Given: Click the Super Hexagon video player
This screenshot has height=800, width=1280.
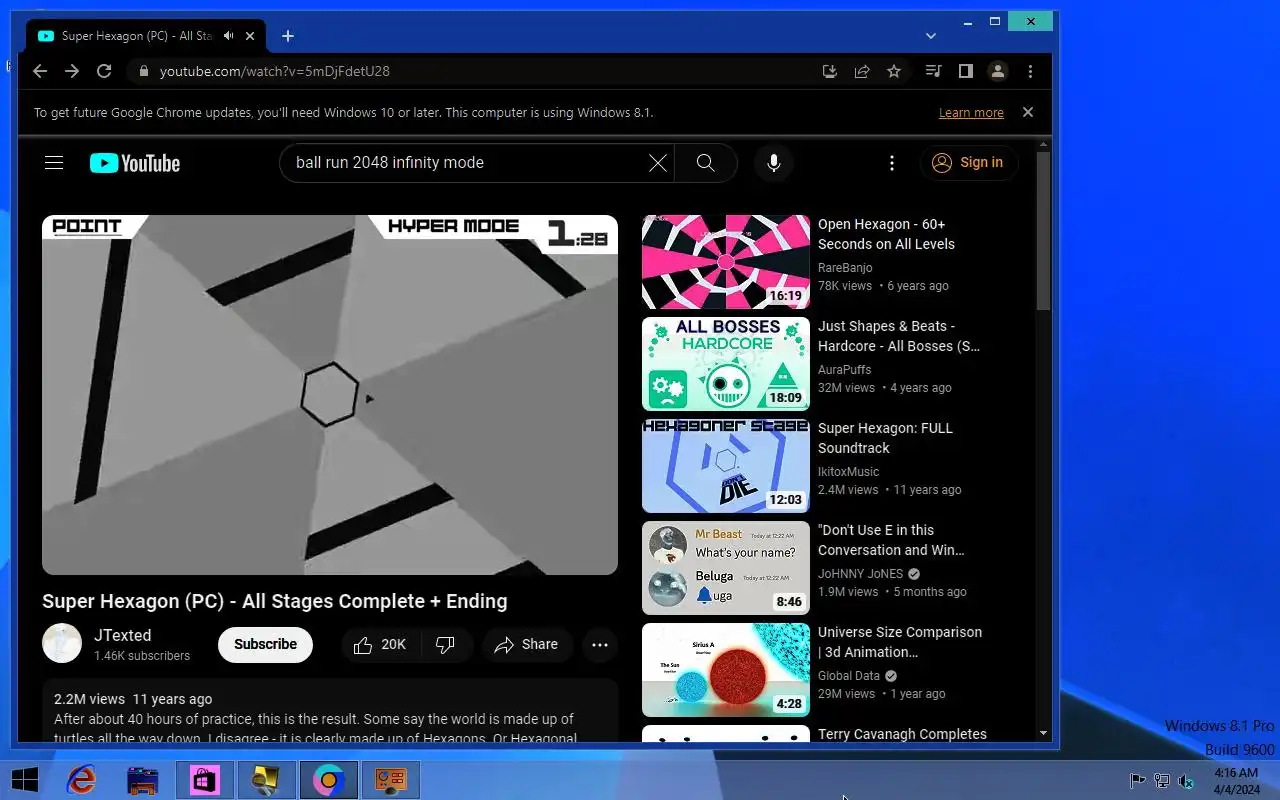Looking at the screenshot, I should tap(330, 395).
